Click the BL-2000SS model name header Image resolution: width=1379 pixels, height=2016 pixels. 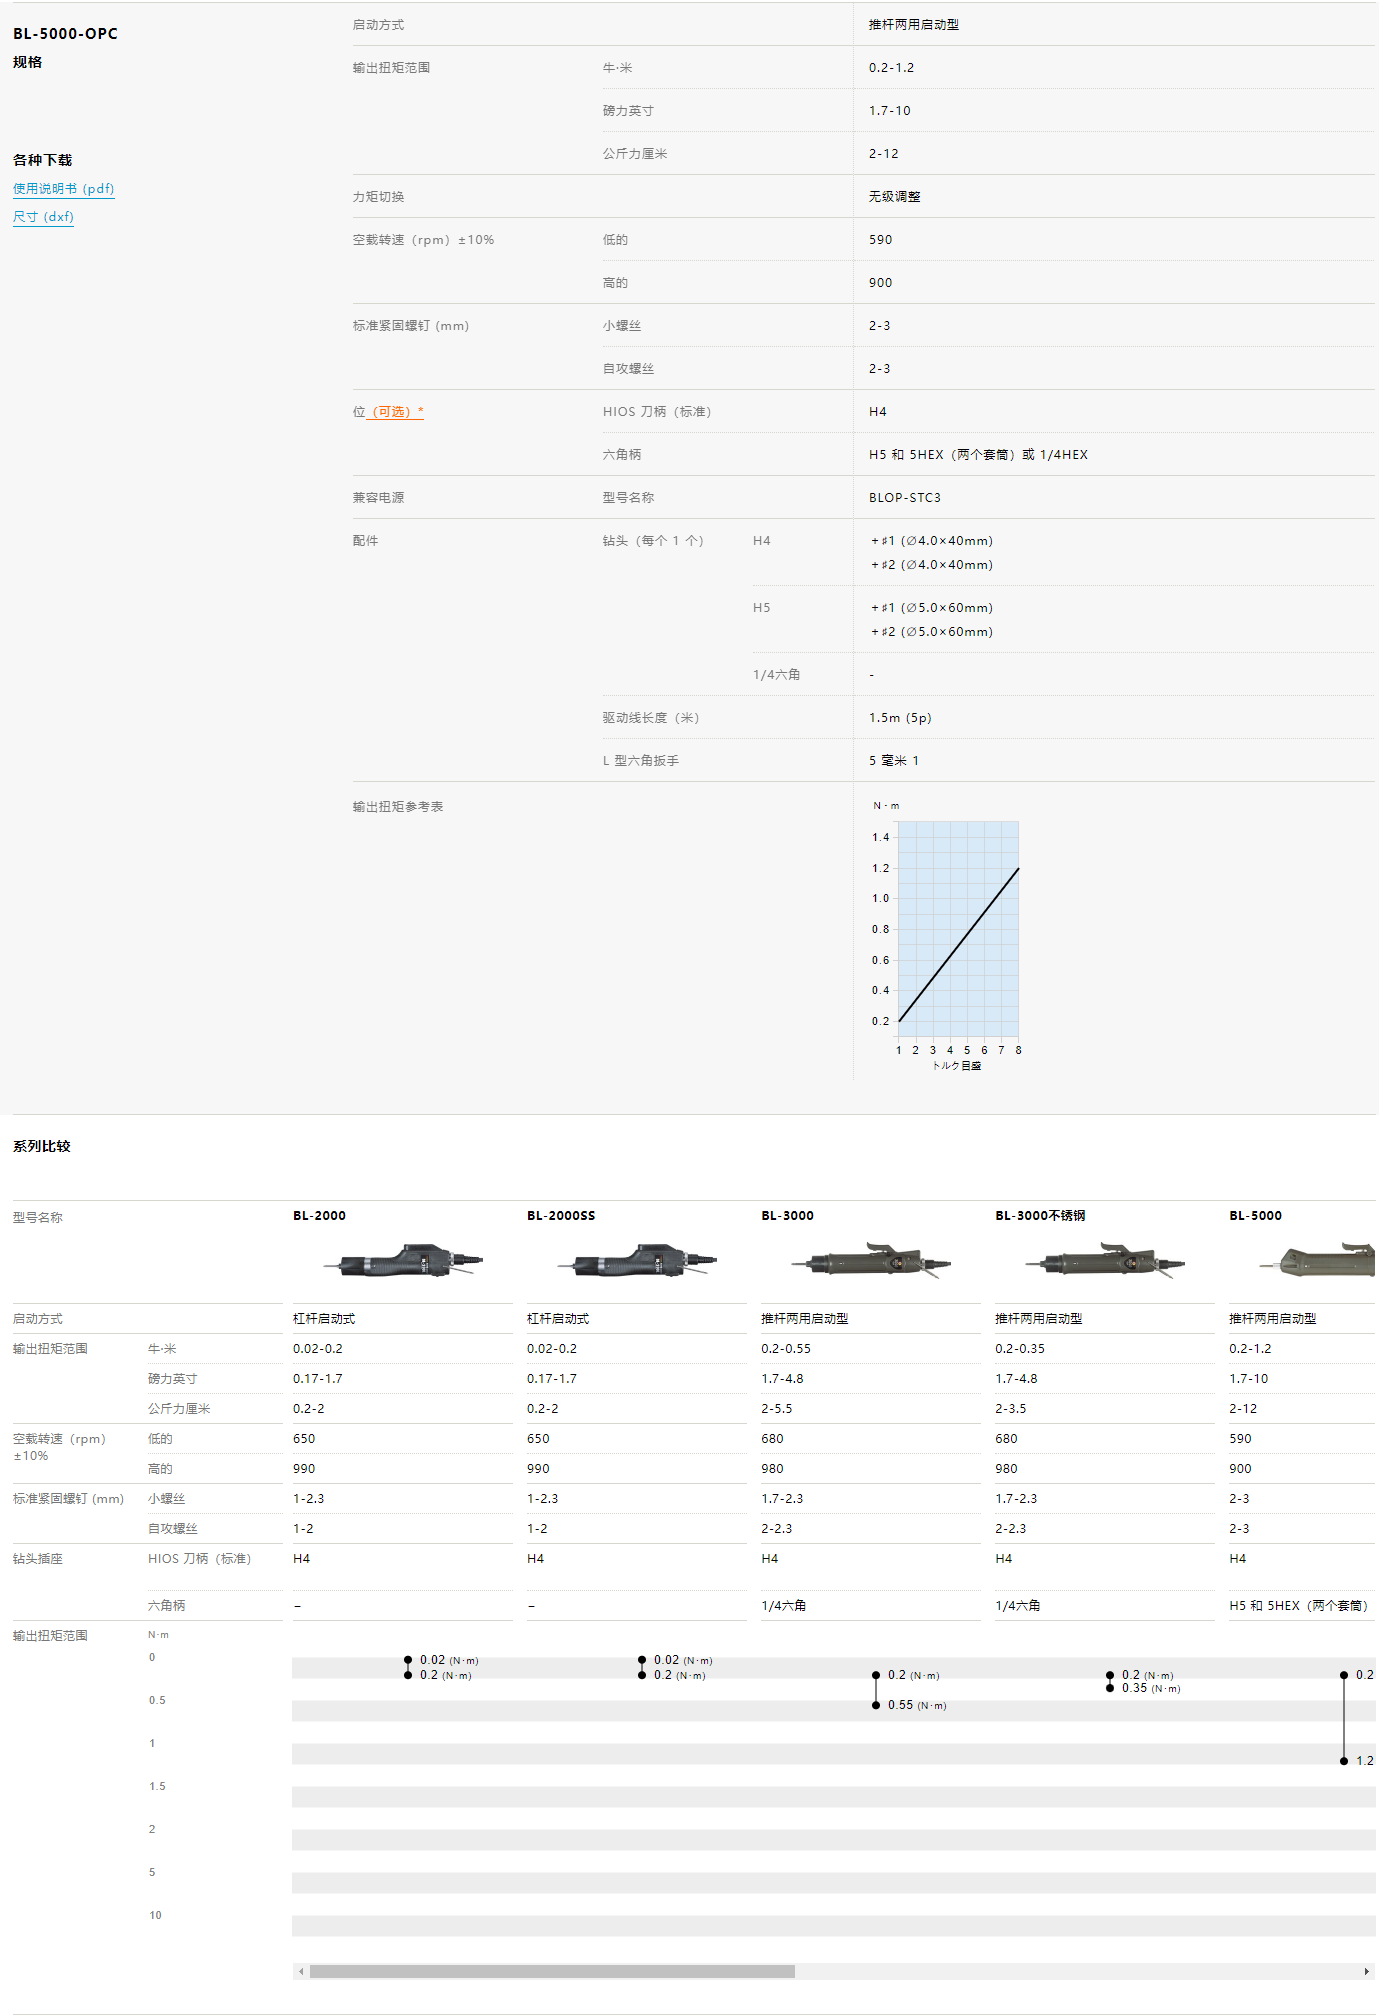tap(560, 1216)
